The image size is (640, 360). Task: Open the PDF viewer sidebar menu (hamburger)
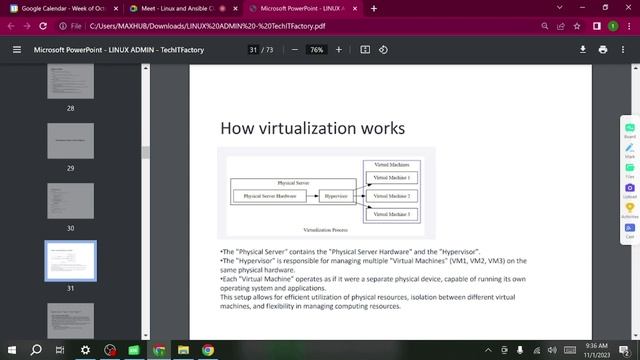17,50
